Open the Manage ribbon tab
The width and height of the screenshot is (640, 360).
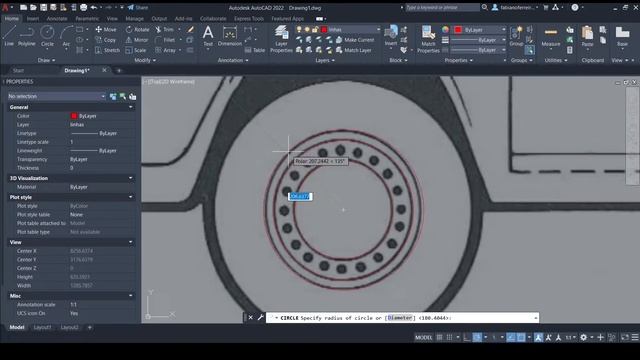[x=134, y=18]
